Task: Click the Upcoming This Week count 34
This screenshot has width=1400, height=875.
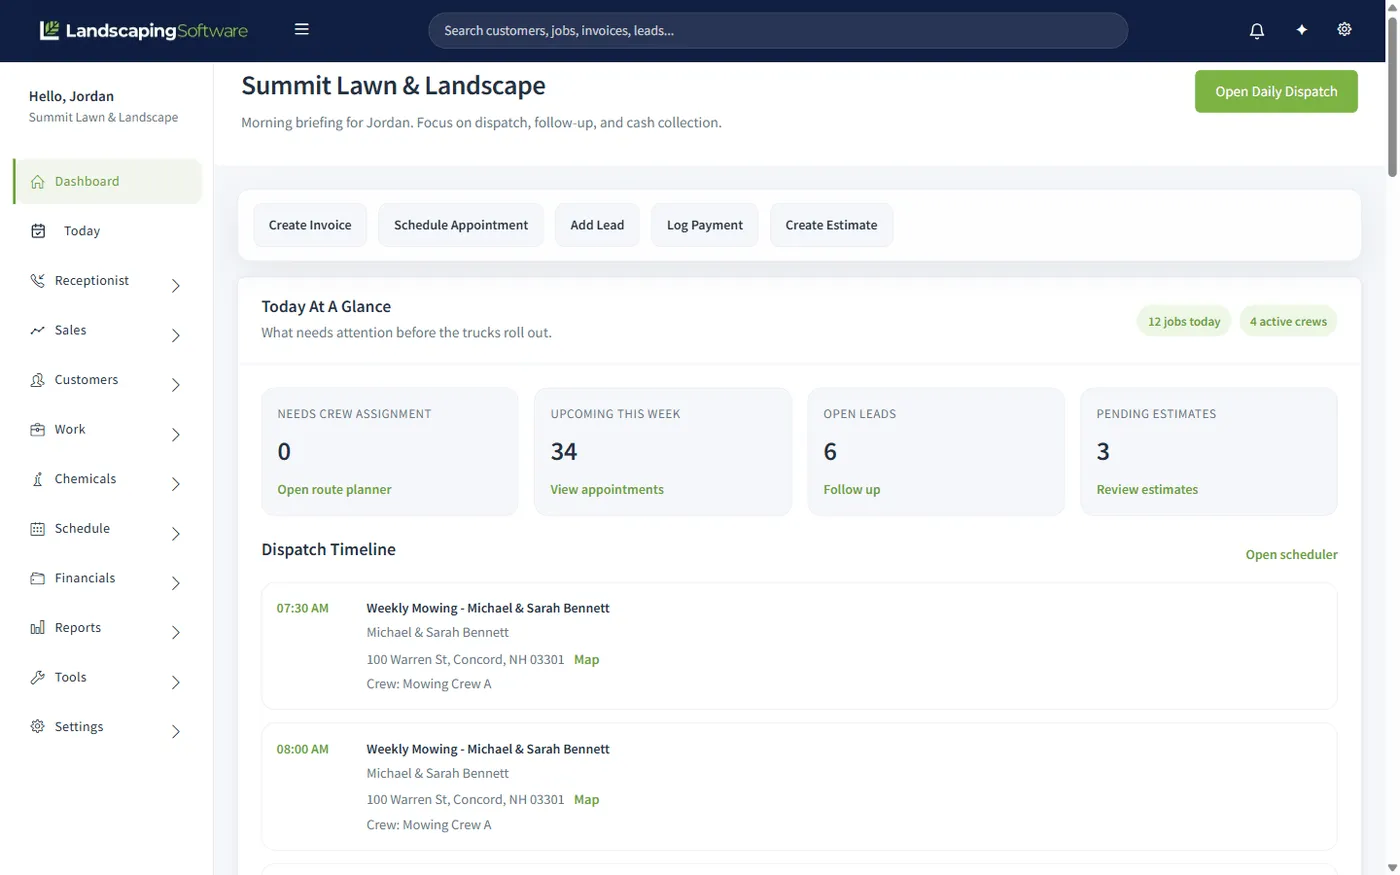Action: point(564,451)
